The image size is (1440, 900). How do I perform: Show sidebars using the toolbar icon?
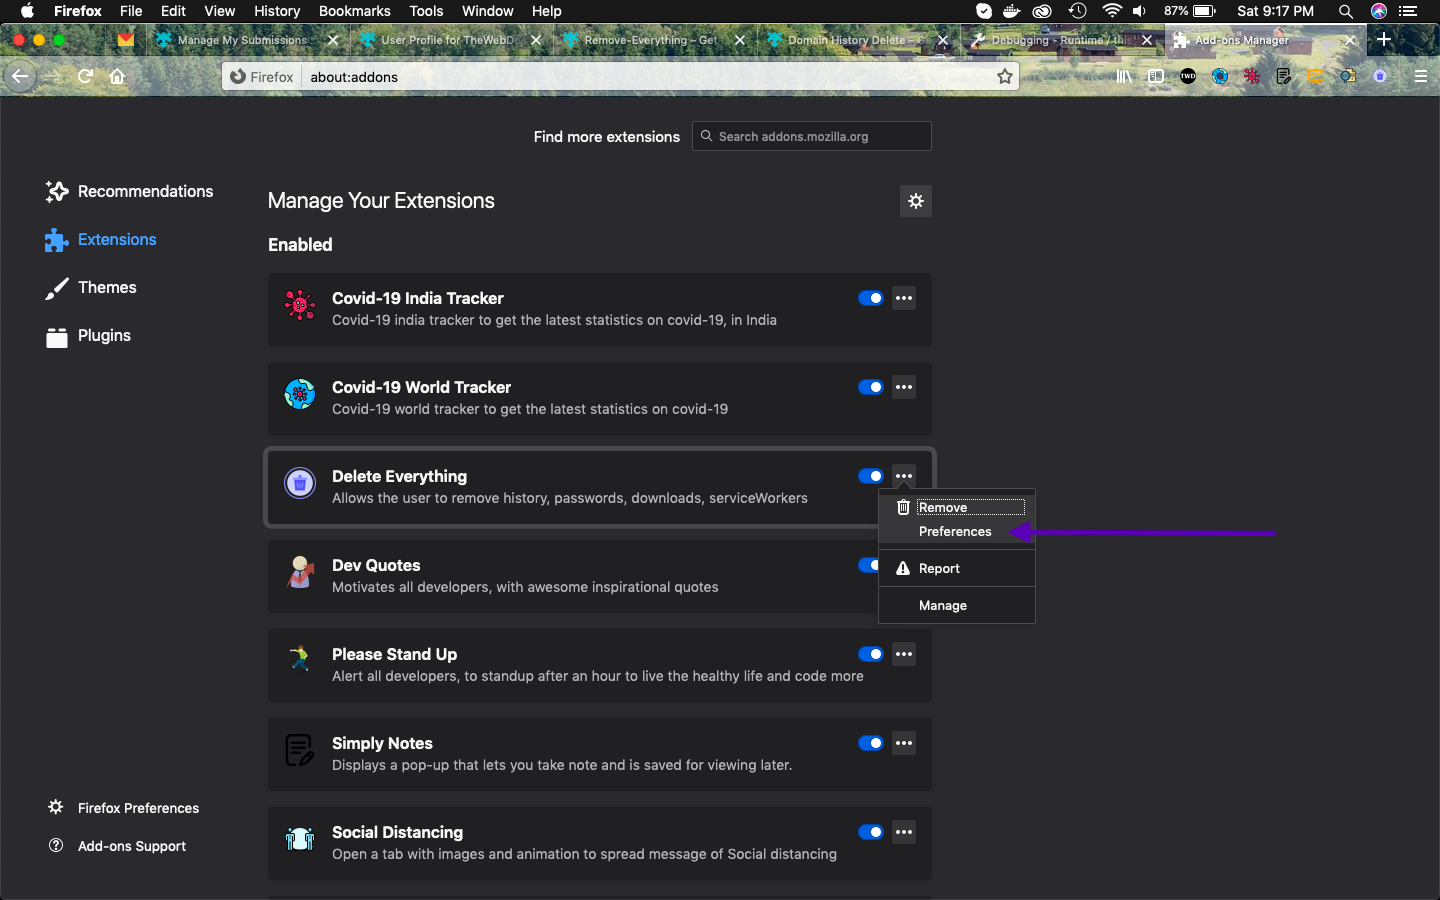tap(1156, 76)
